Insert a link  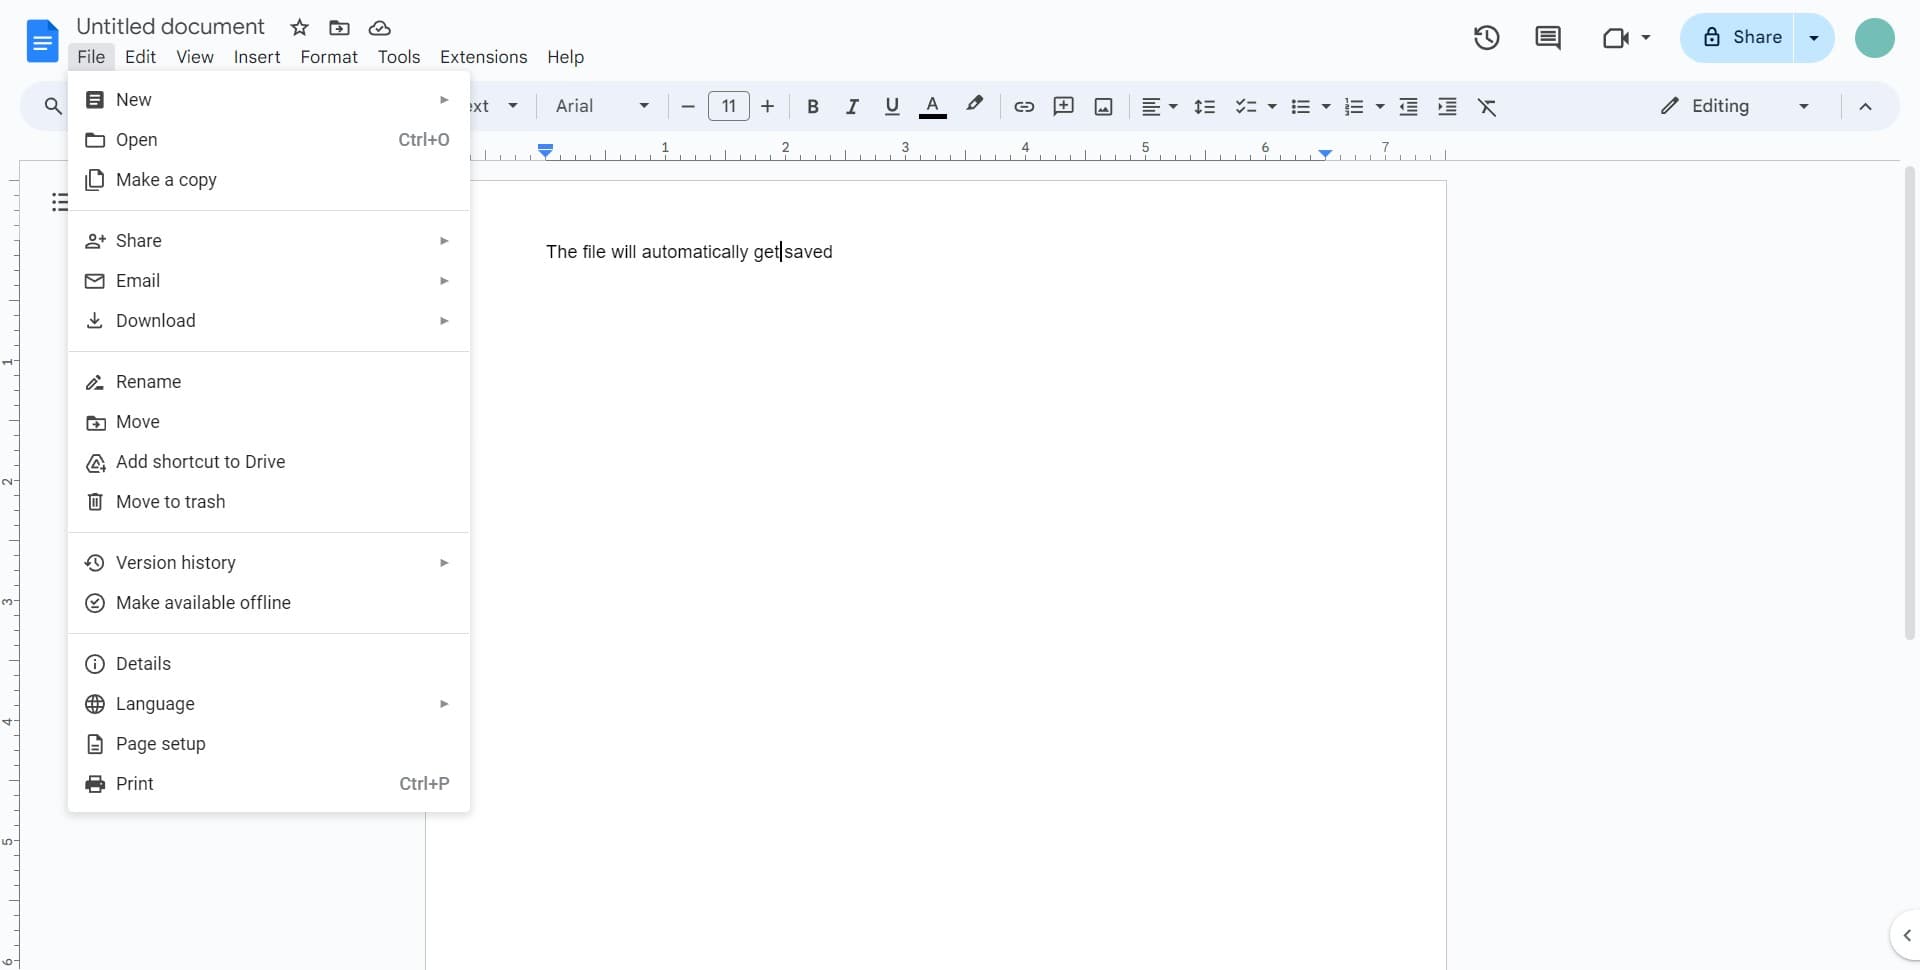1023,106
